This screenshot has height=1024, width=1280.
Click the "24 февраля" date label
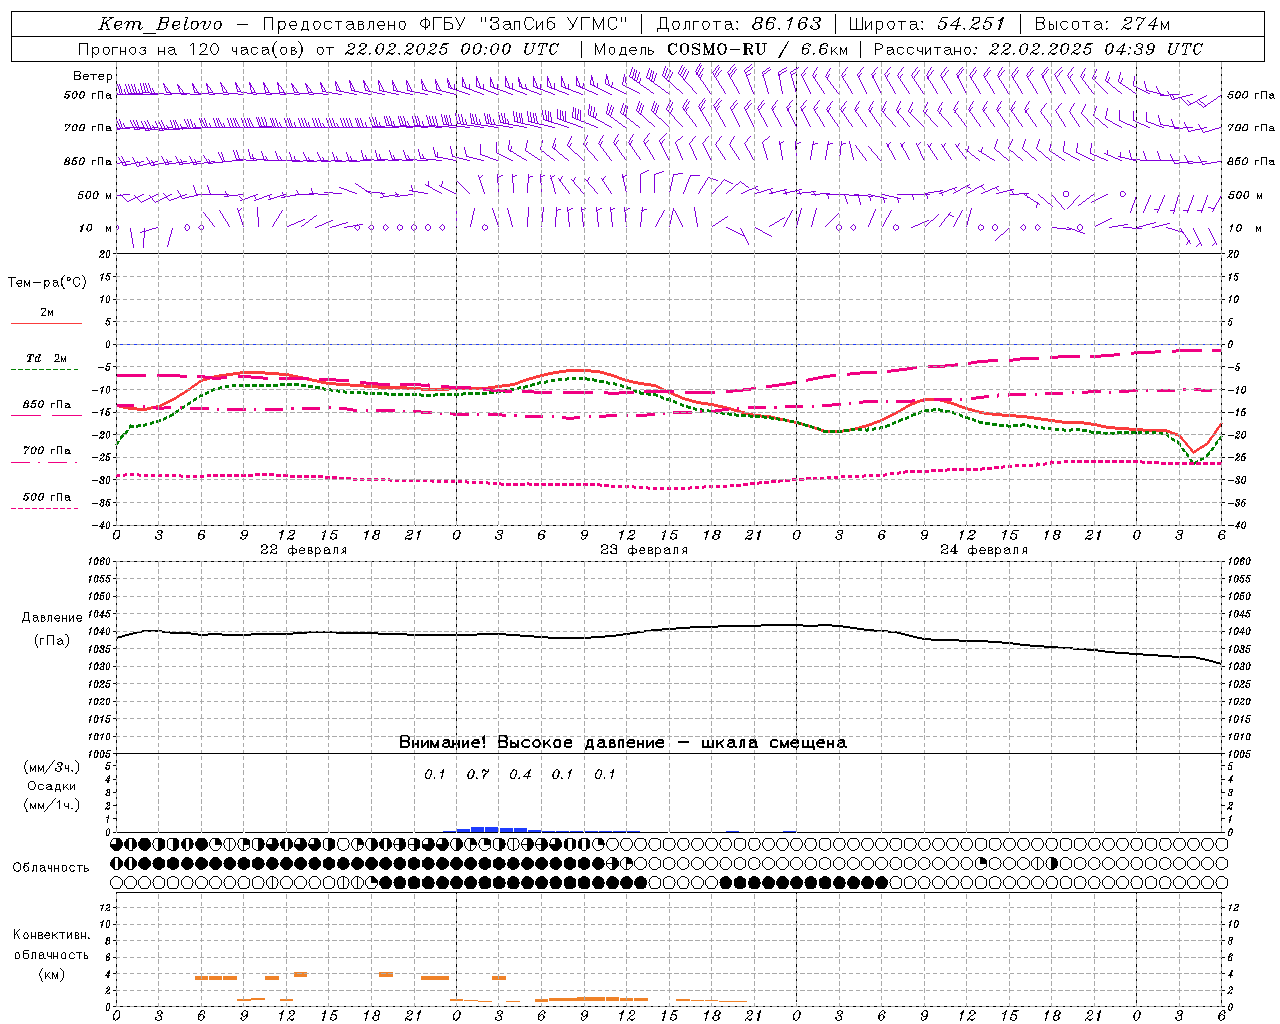point(984,550)
